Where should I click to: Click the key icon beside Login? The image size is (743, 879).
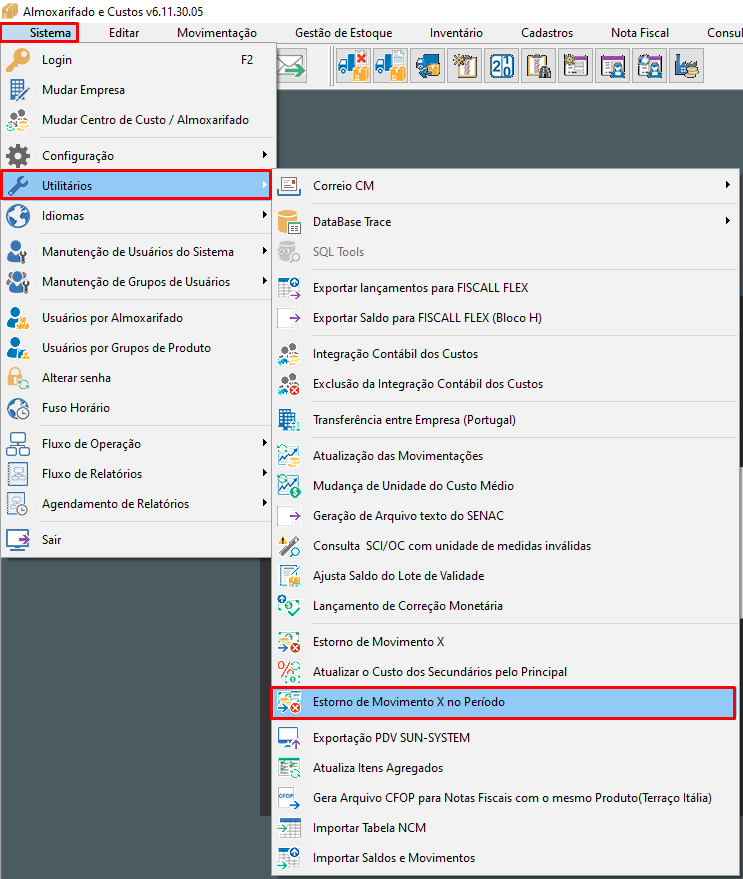pos(18,60)
